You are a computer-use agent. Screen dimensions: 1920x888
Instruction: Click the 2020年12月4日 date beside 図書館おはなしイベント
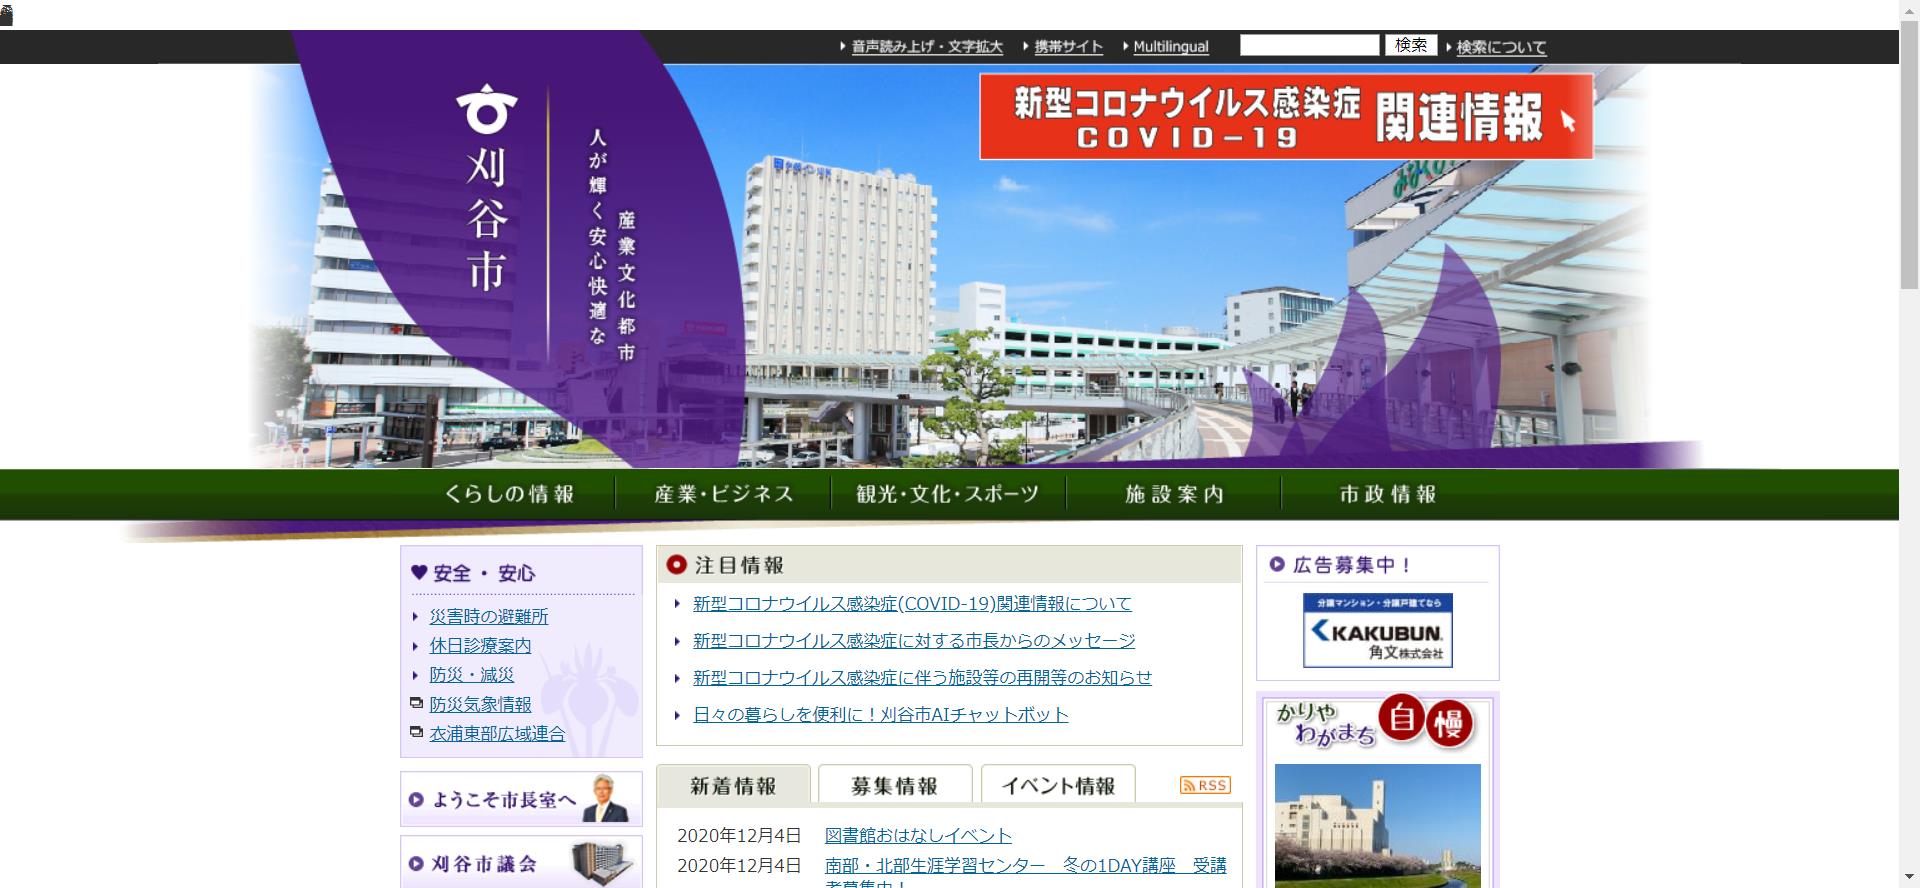click(x=739, y=836)
